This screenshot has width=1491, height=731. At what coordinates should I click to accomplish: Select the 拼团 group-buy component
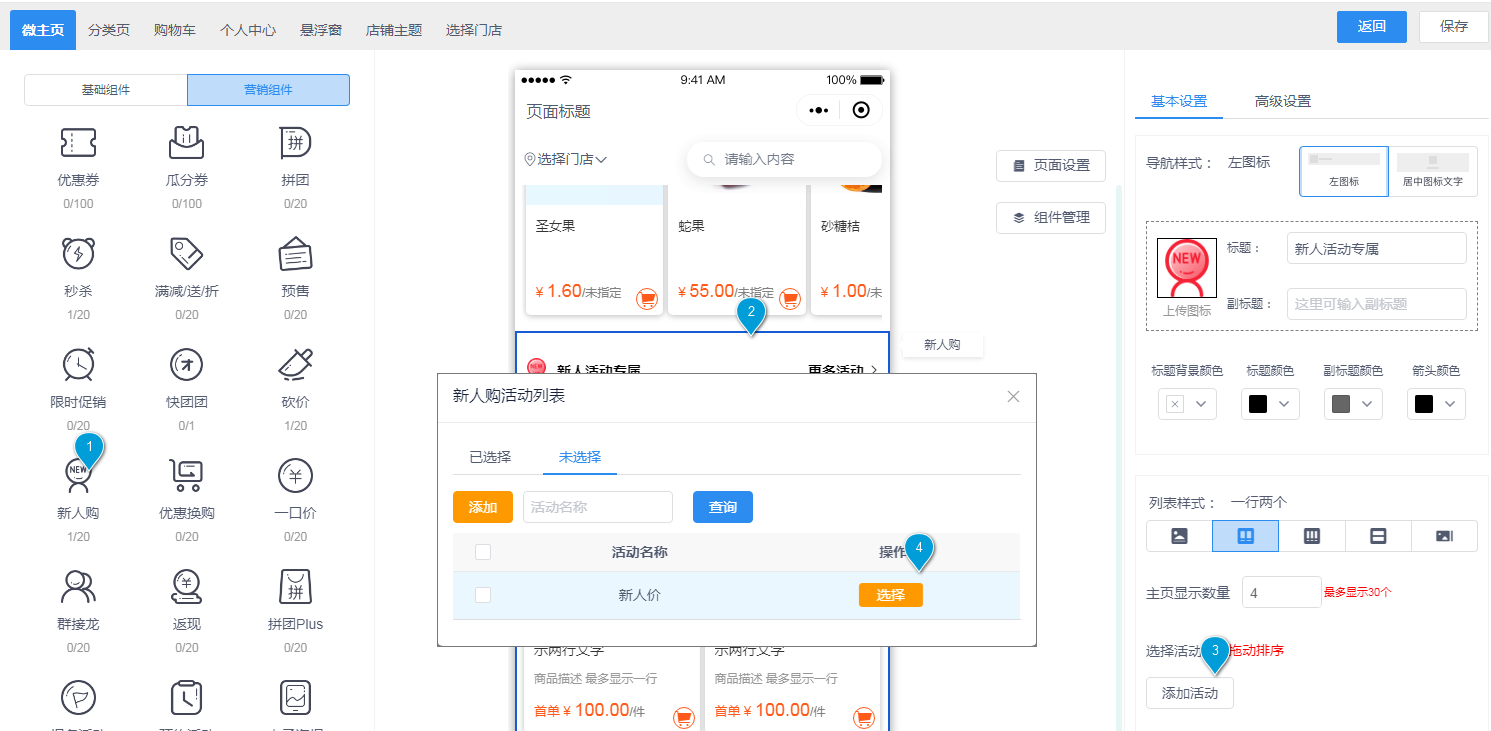point(295,144)
